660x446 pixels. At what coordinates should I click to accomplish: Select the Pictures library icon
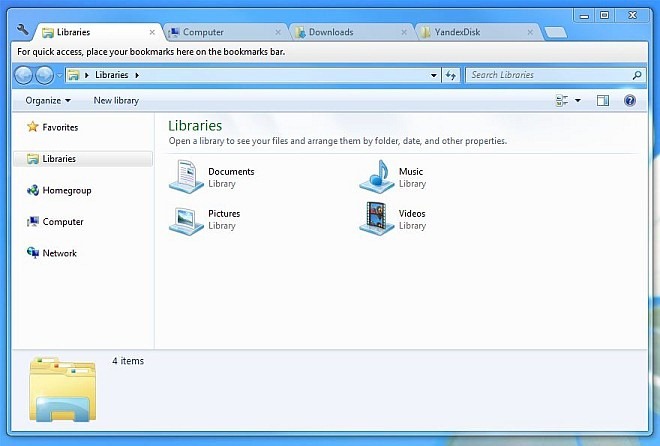click(186, 221)
